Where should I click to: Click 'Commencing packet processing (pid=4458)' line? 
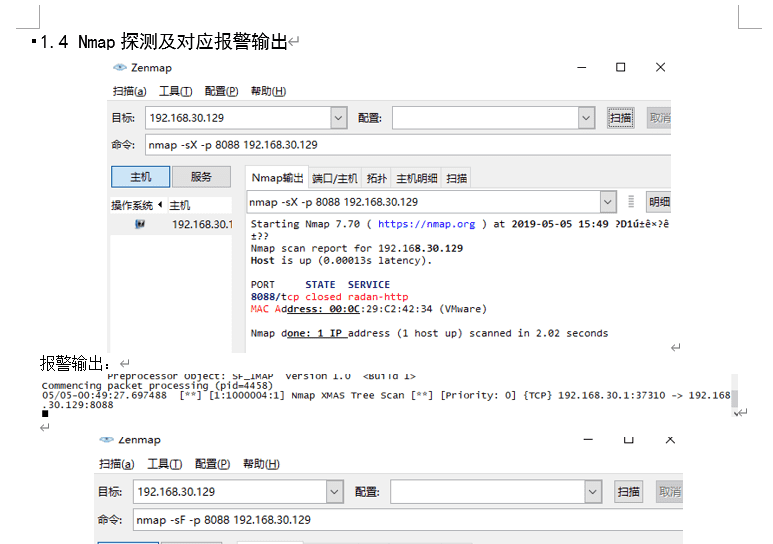(x=157, y=386)
